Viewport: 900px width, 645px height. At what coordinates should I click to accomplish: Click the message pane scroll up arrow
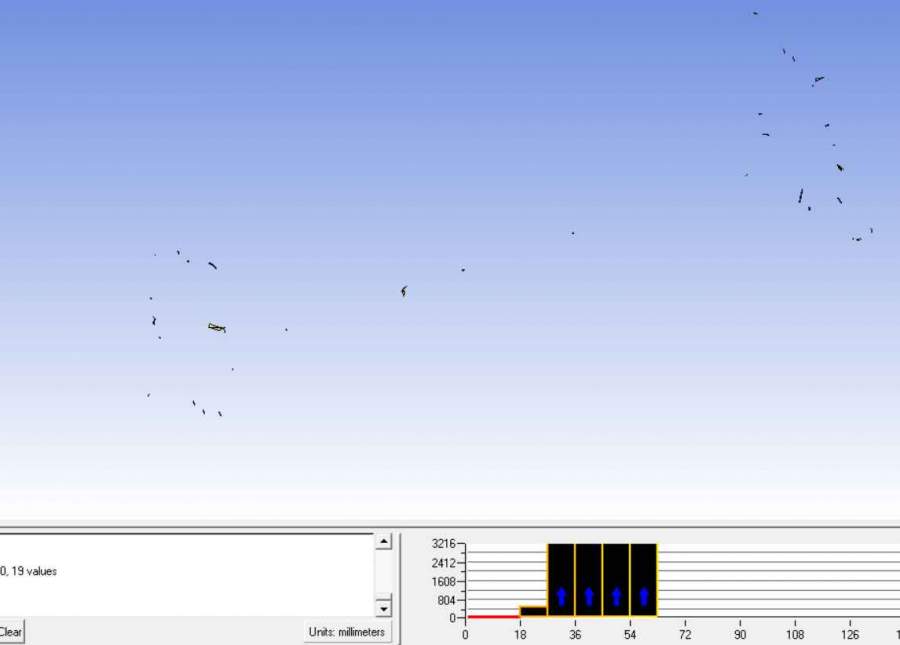[383, 541]
